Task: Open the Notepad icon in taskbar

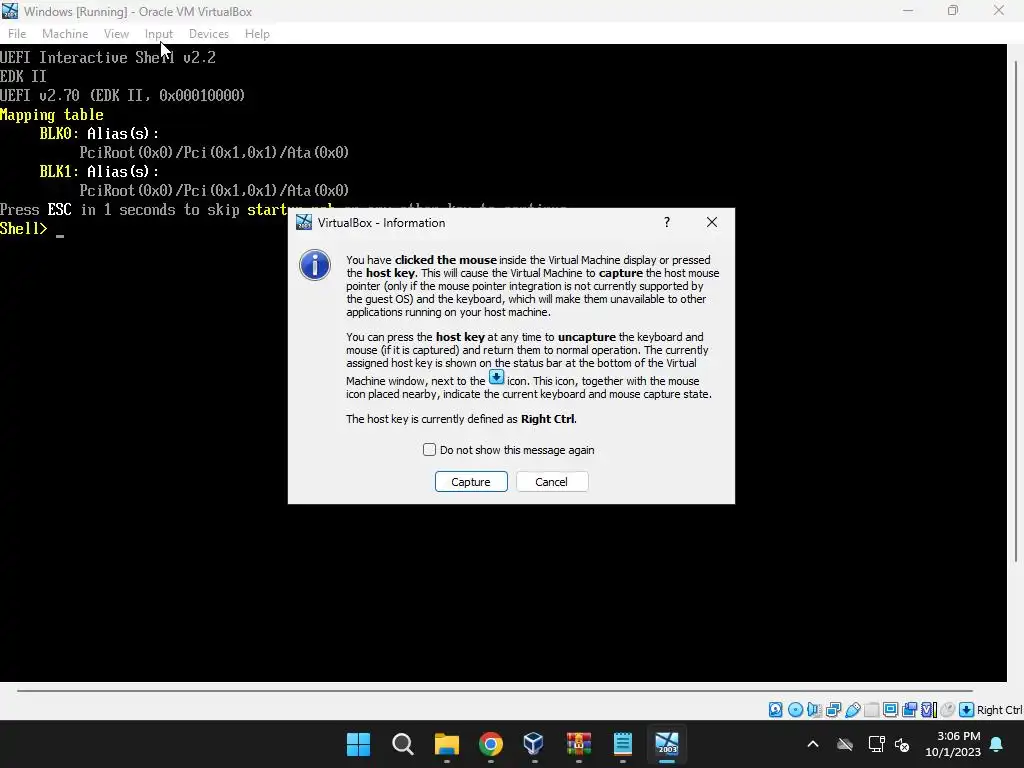Action: coord(622,744)
